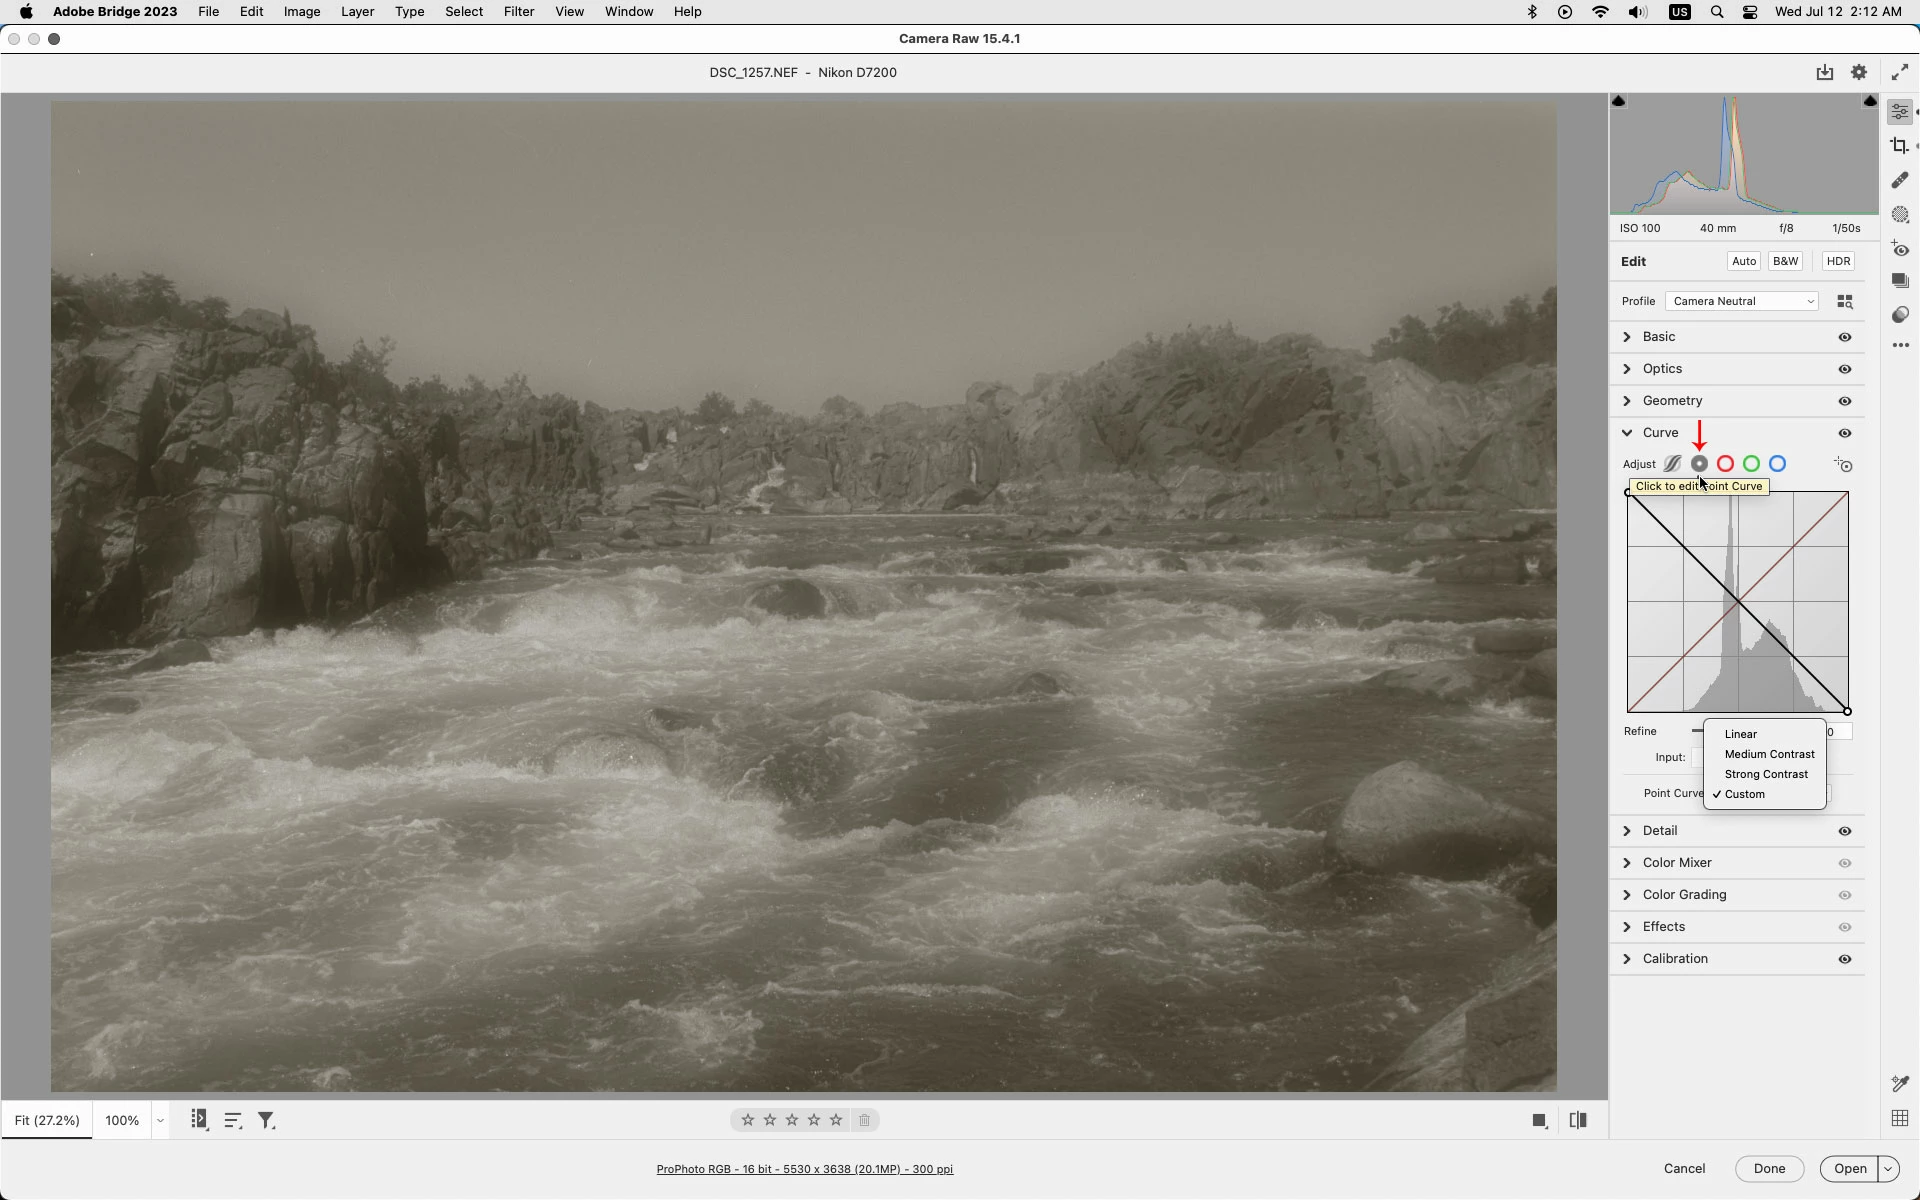This screenshot has height=1200, width=1920.
Task: Click the Parametric Curve adjust icon
Action: (x=1672, y=464)
